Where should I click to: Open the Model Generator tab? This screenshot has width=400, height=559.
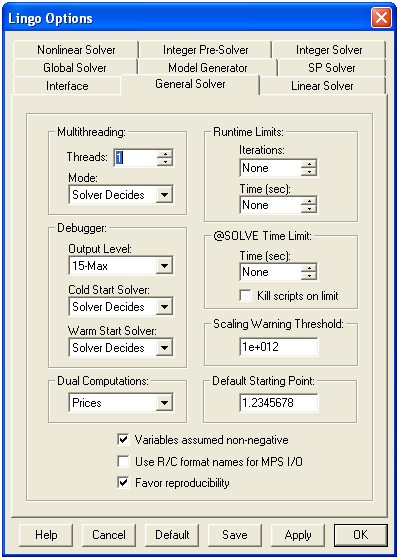tap(207, 68)
